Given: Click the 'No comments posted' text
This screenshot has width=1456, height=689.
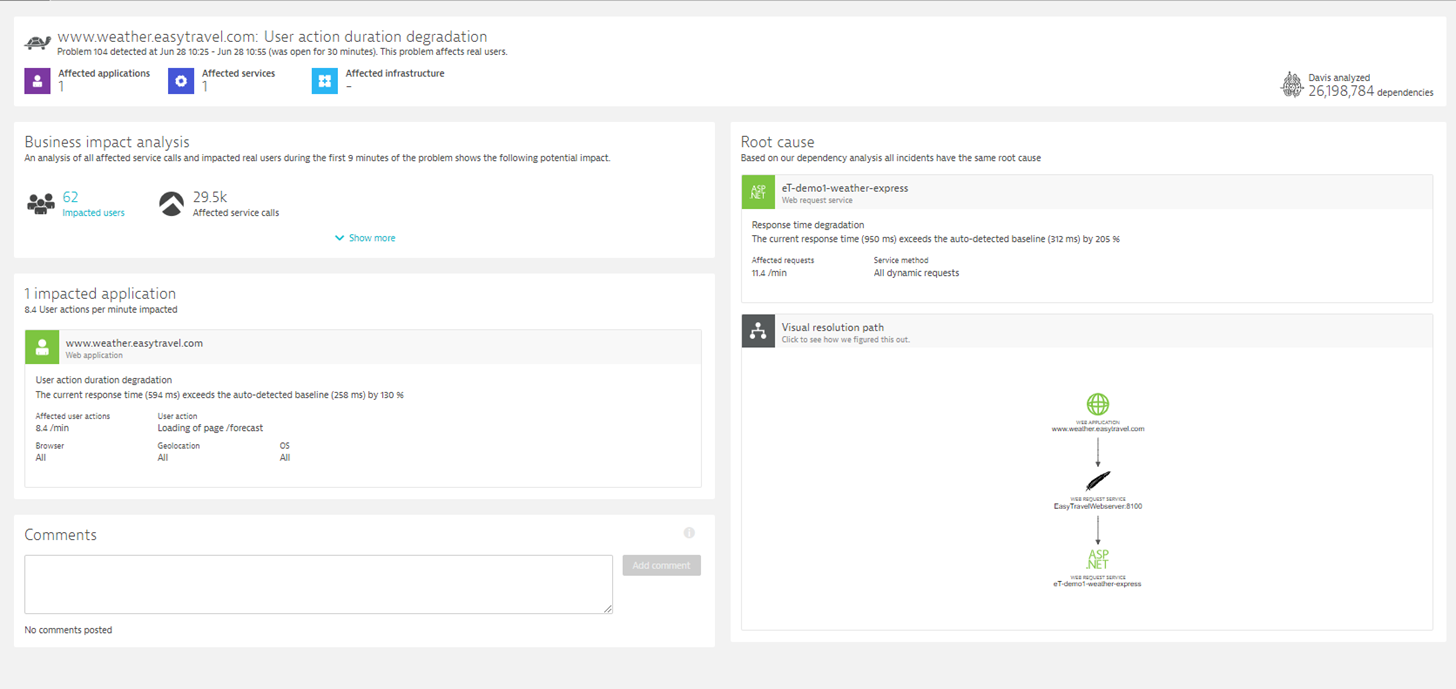Looking at the screenshot, I should tap(68, 630).
